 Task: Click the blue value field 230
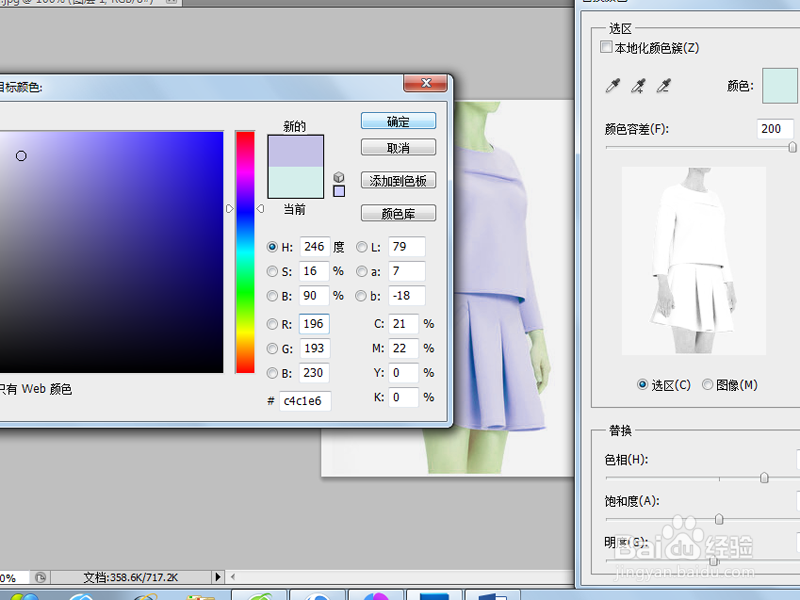(314, 372)
